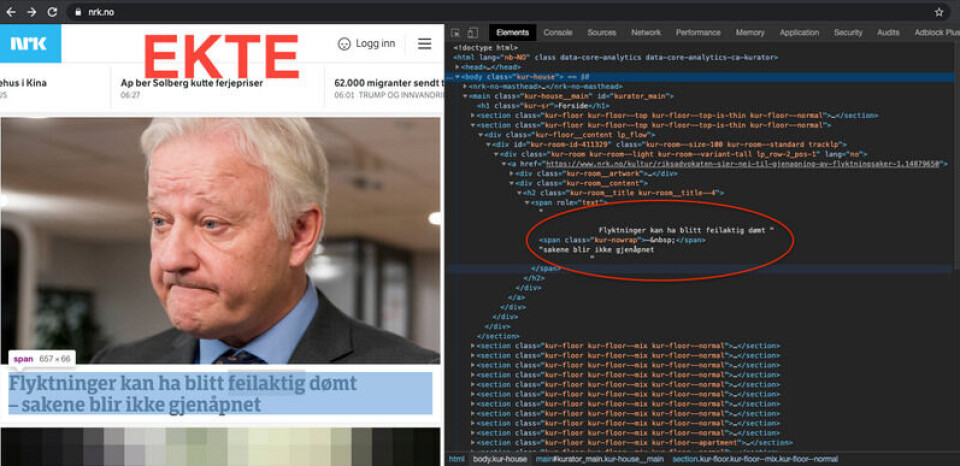Screen dimensions: 960x466
Task: Click the Logg inn button
Action: point(366,44)
